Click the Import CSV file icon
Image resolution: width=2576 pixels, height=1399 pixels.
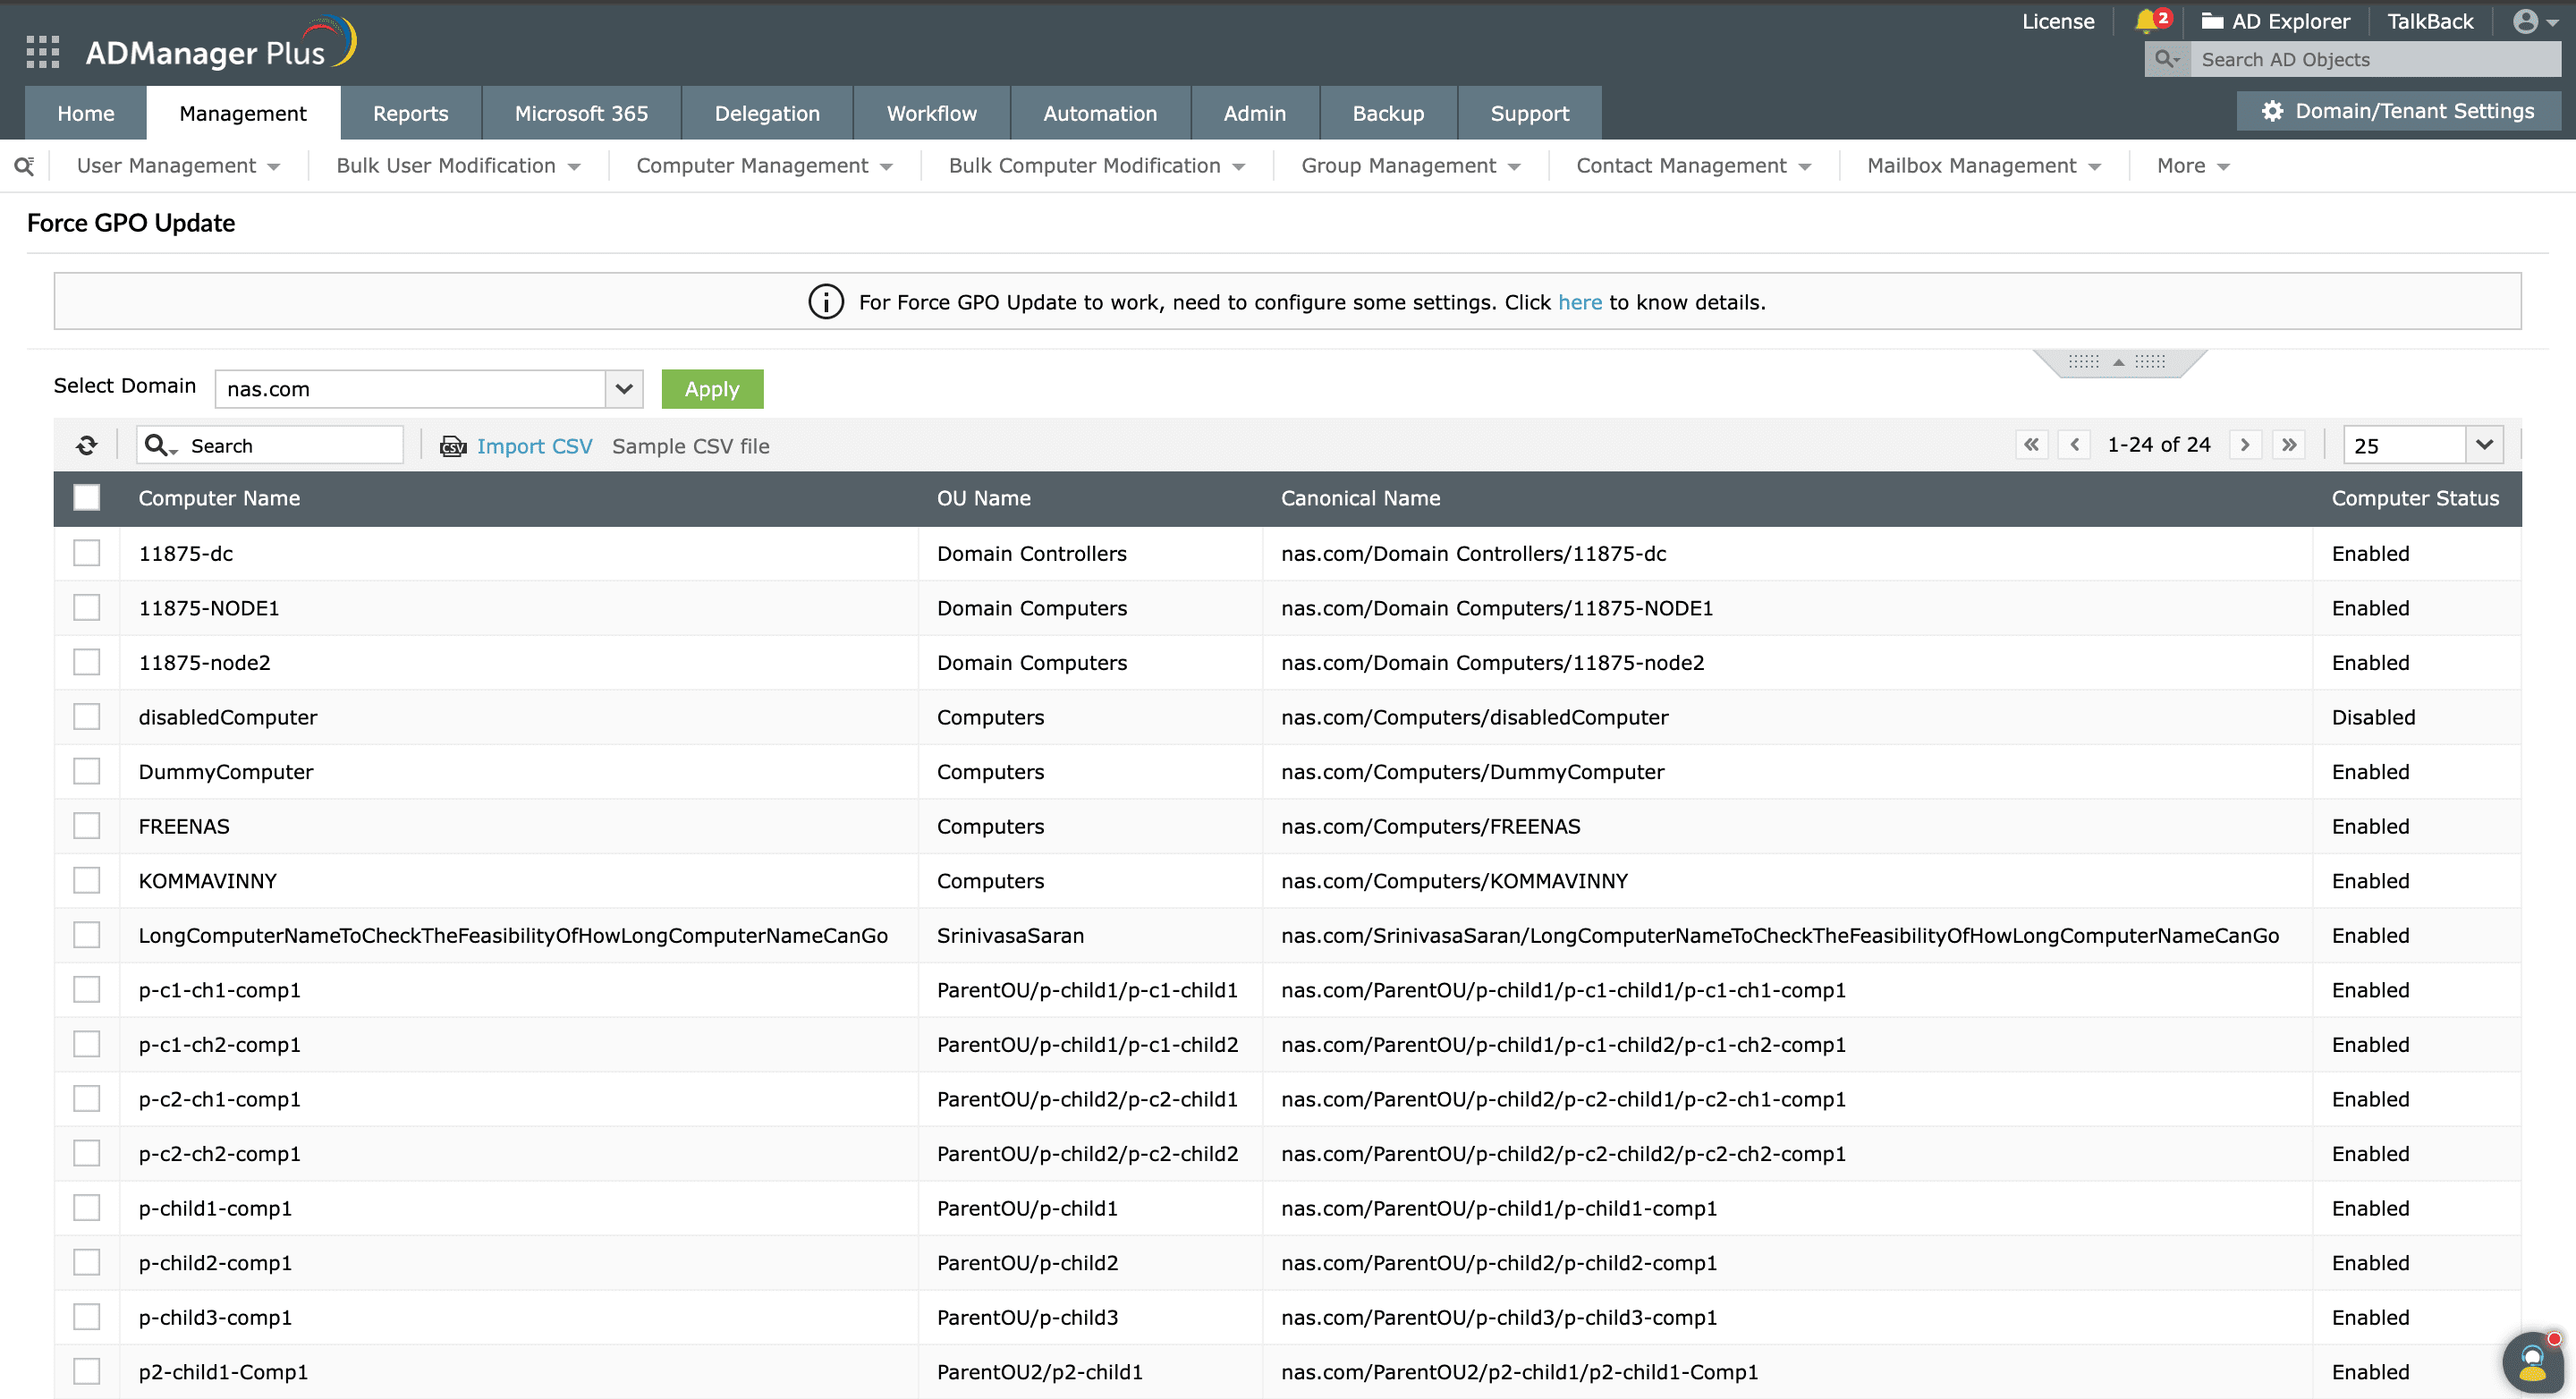453,446
